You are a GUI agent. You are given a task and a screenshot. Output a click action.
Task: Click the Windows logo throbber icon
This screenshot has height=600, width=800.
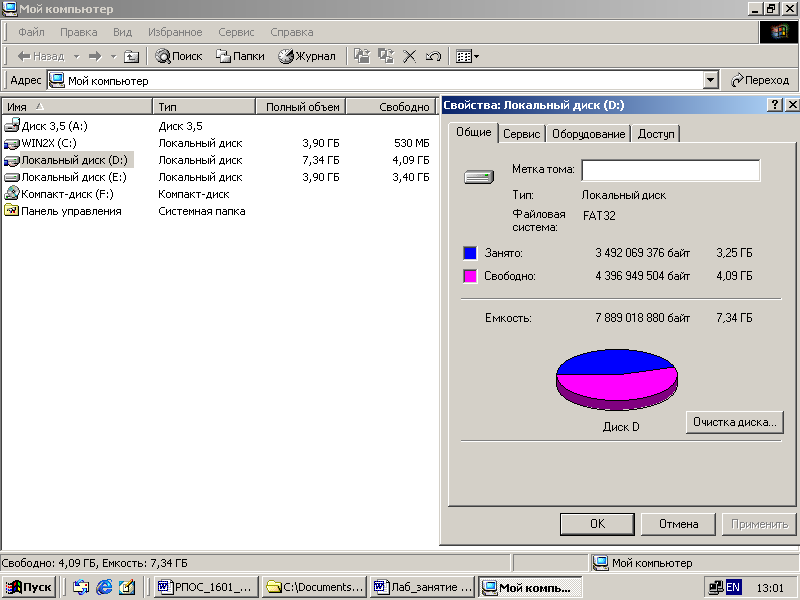tap(779, 32)
